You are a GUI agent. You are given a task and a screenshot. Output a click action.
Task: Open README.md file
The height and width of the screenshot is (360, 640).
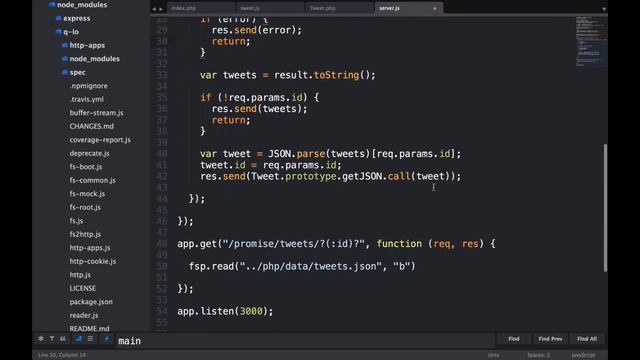pyautogui.click(x=89, y=329)
